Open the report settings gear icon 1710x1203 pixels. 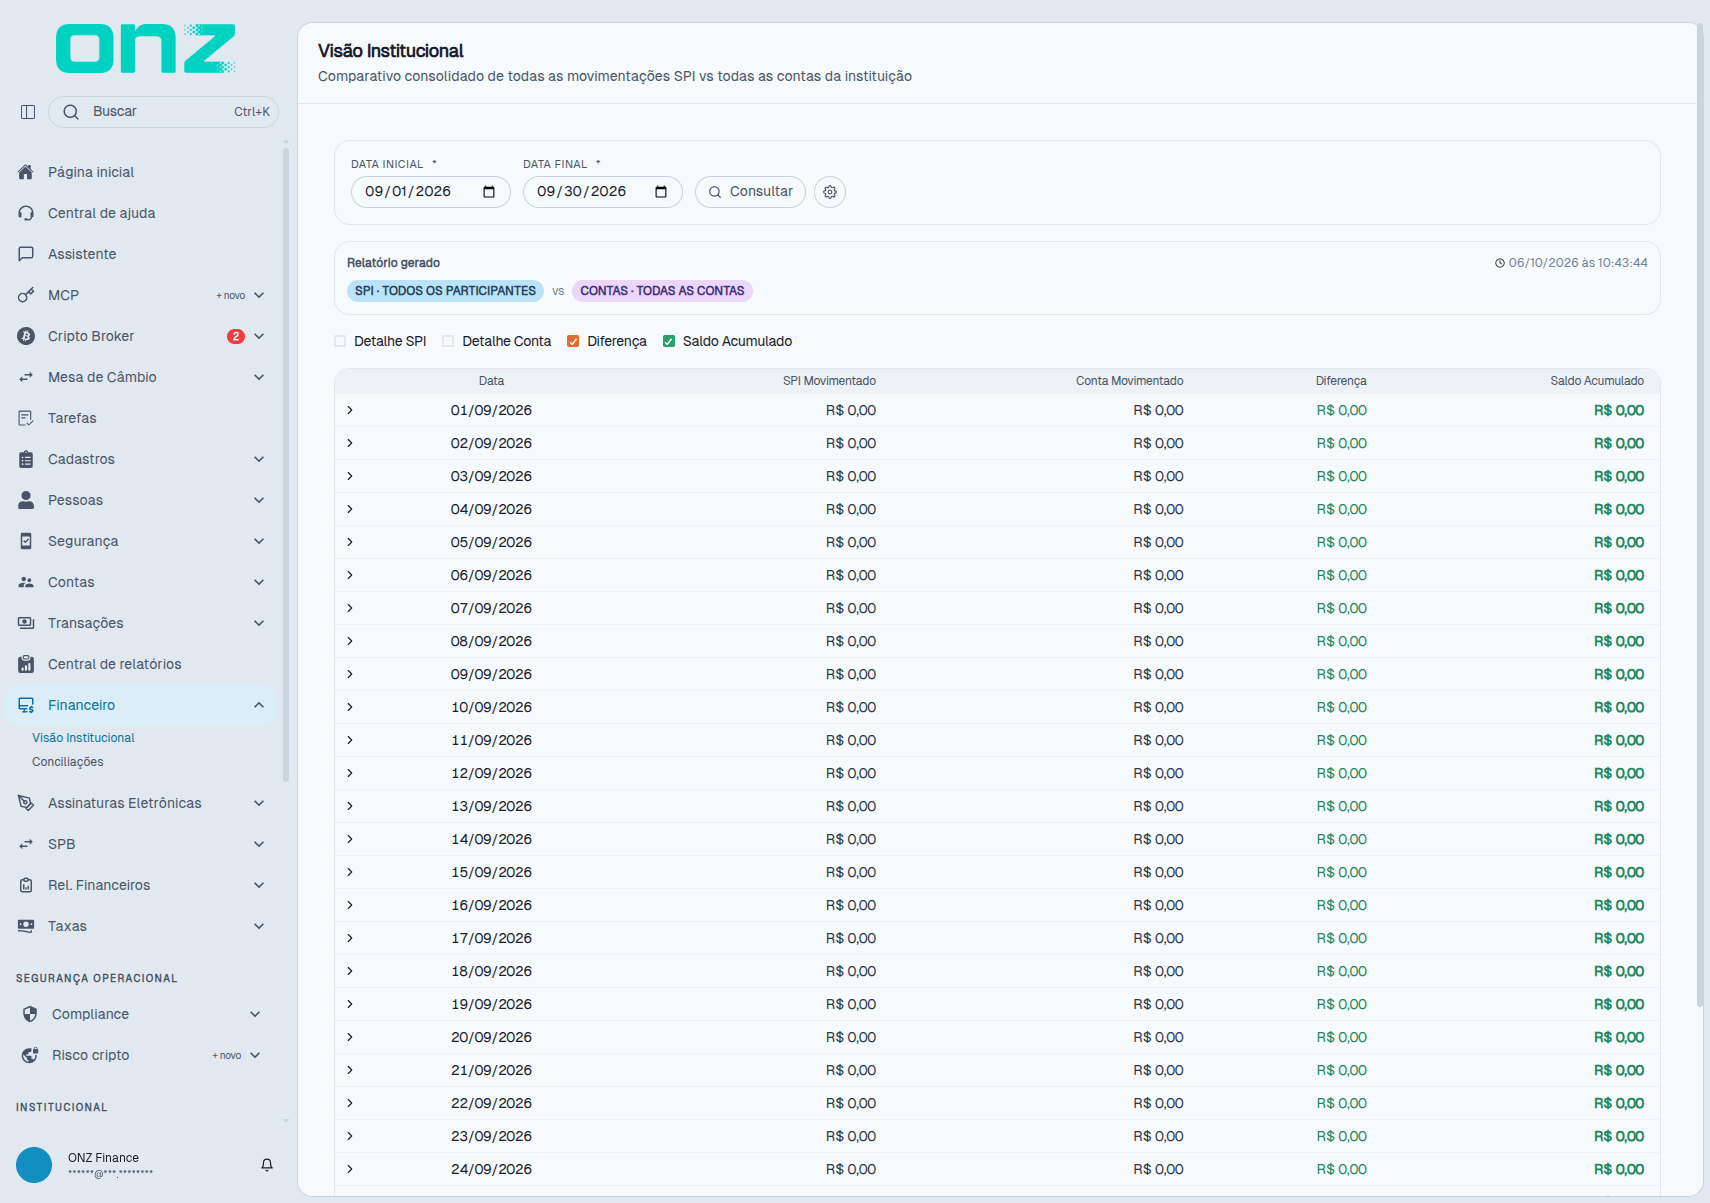click(830, 192)
